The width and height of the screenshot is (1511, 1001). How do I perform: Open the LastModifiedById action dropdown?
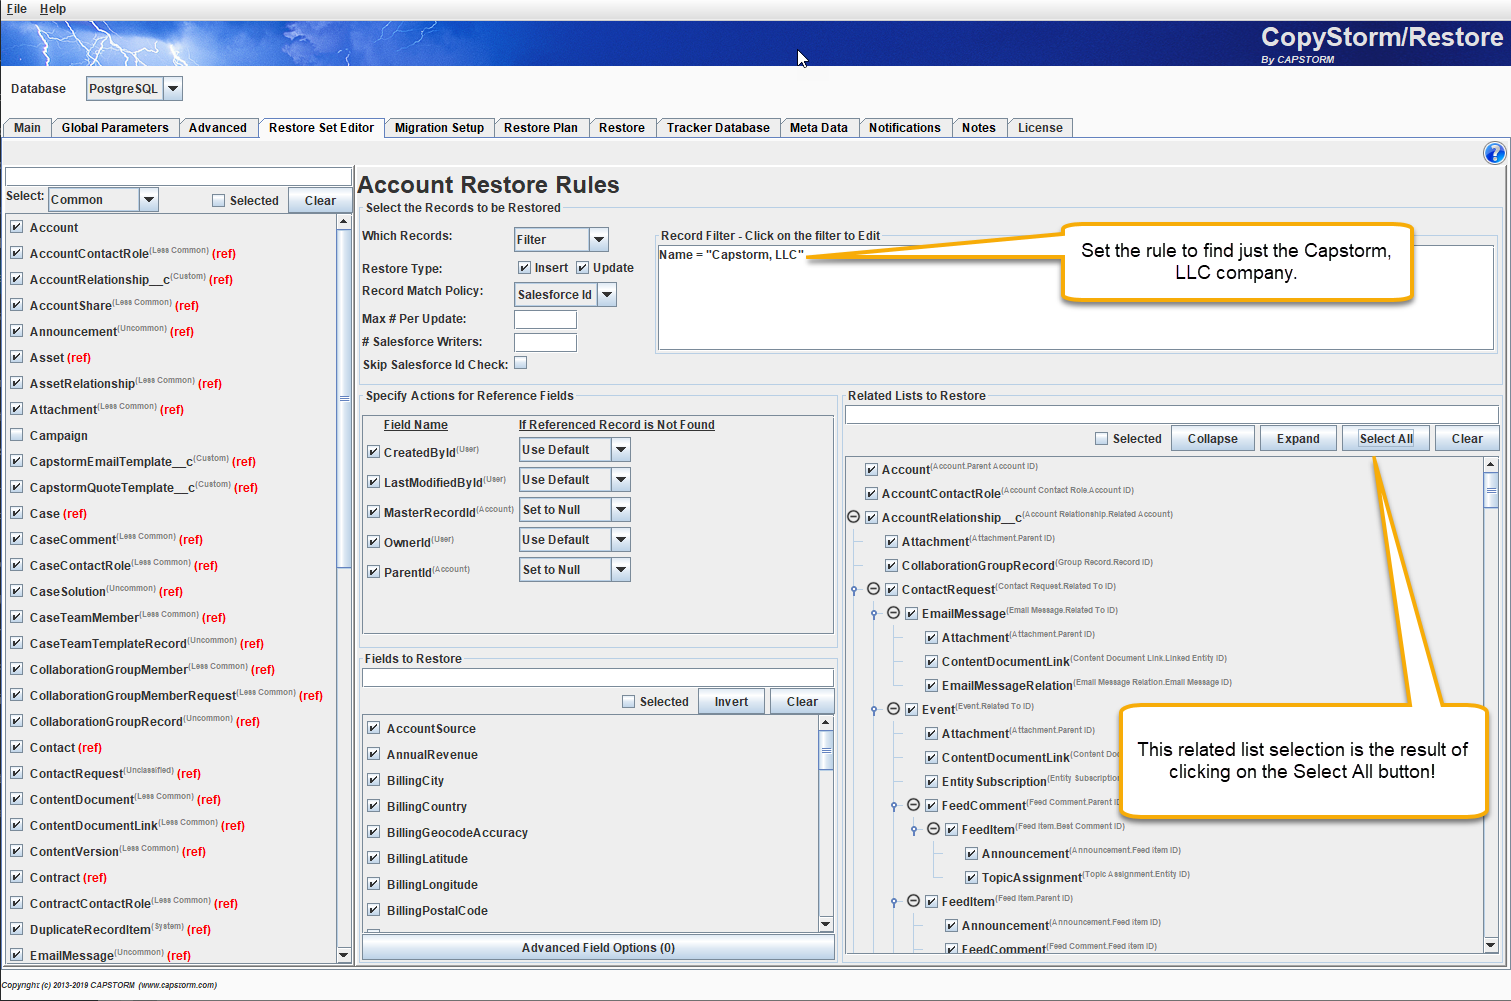click(621, 480)
